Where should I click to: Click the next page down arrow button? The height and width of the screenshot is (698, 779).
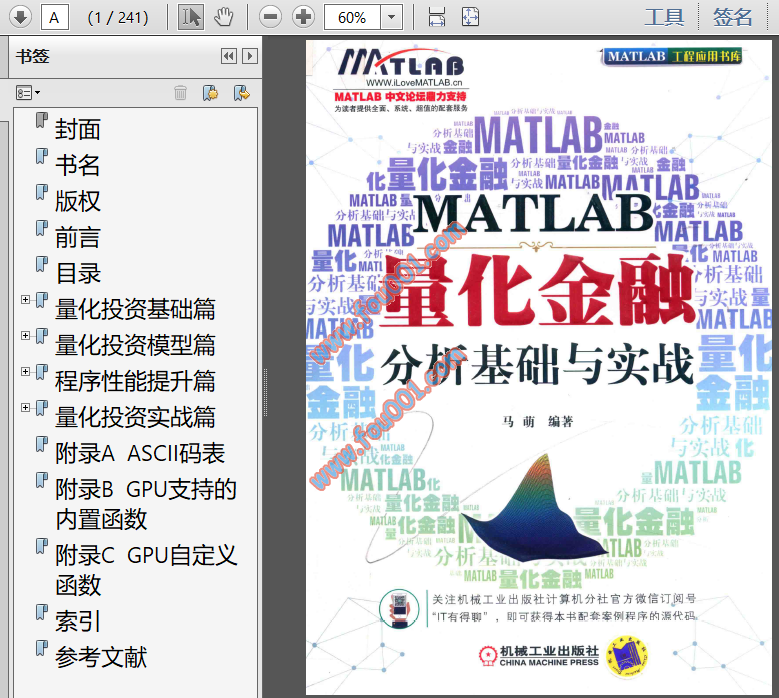[20, 17]
